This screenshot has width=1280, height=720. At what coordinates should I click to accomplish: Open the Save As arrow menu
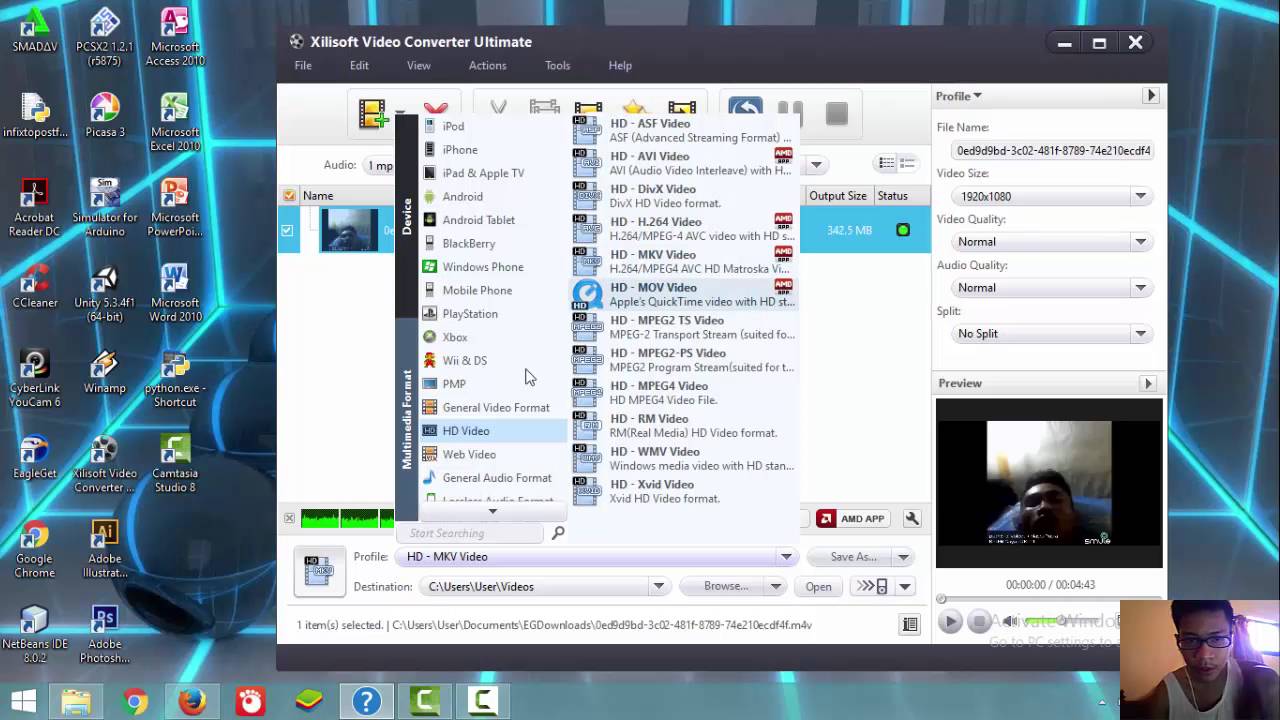[902, 557]
